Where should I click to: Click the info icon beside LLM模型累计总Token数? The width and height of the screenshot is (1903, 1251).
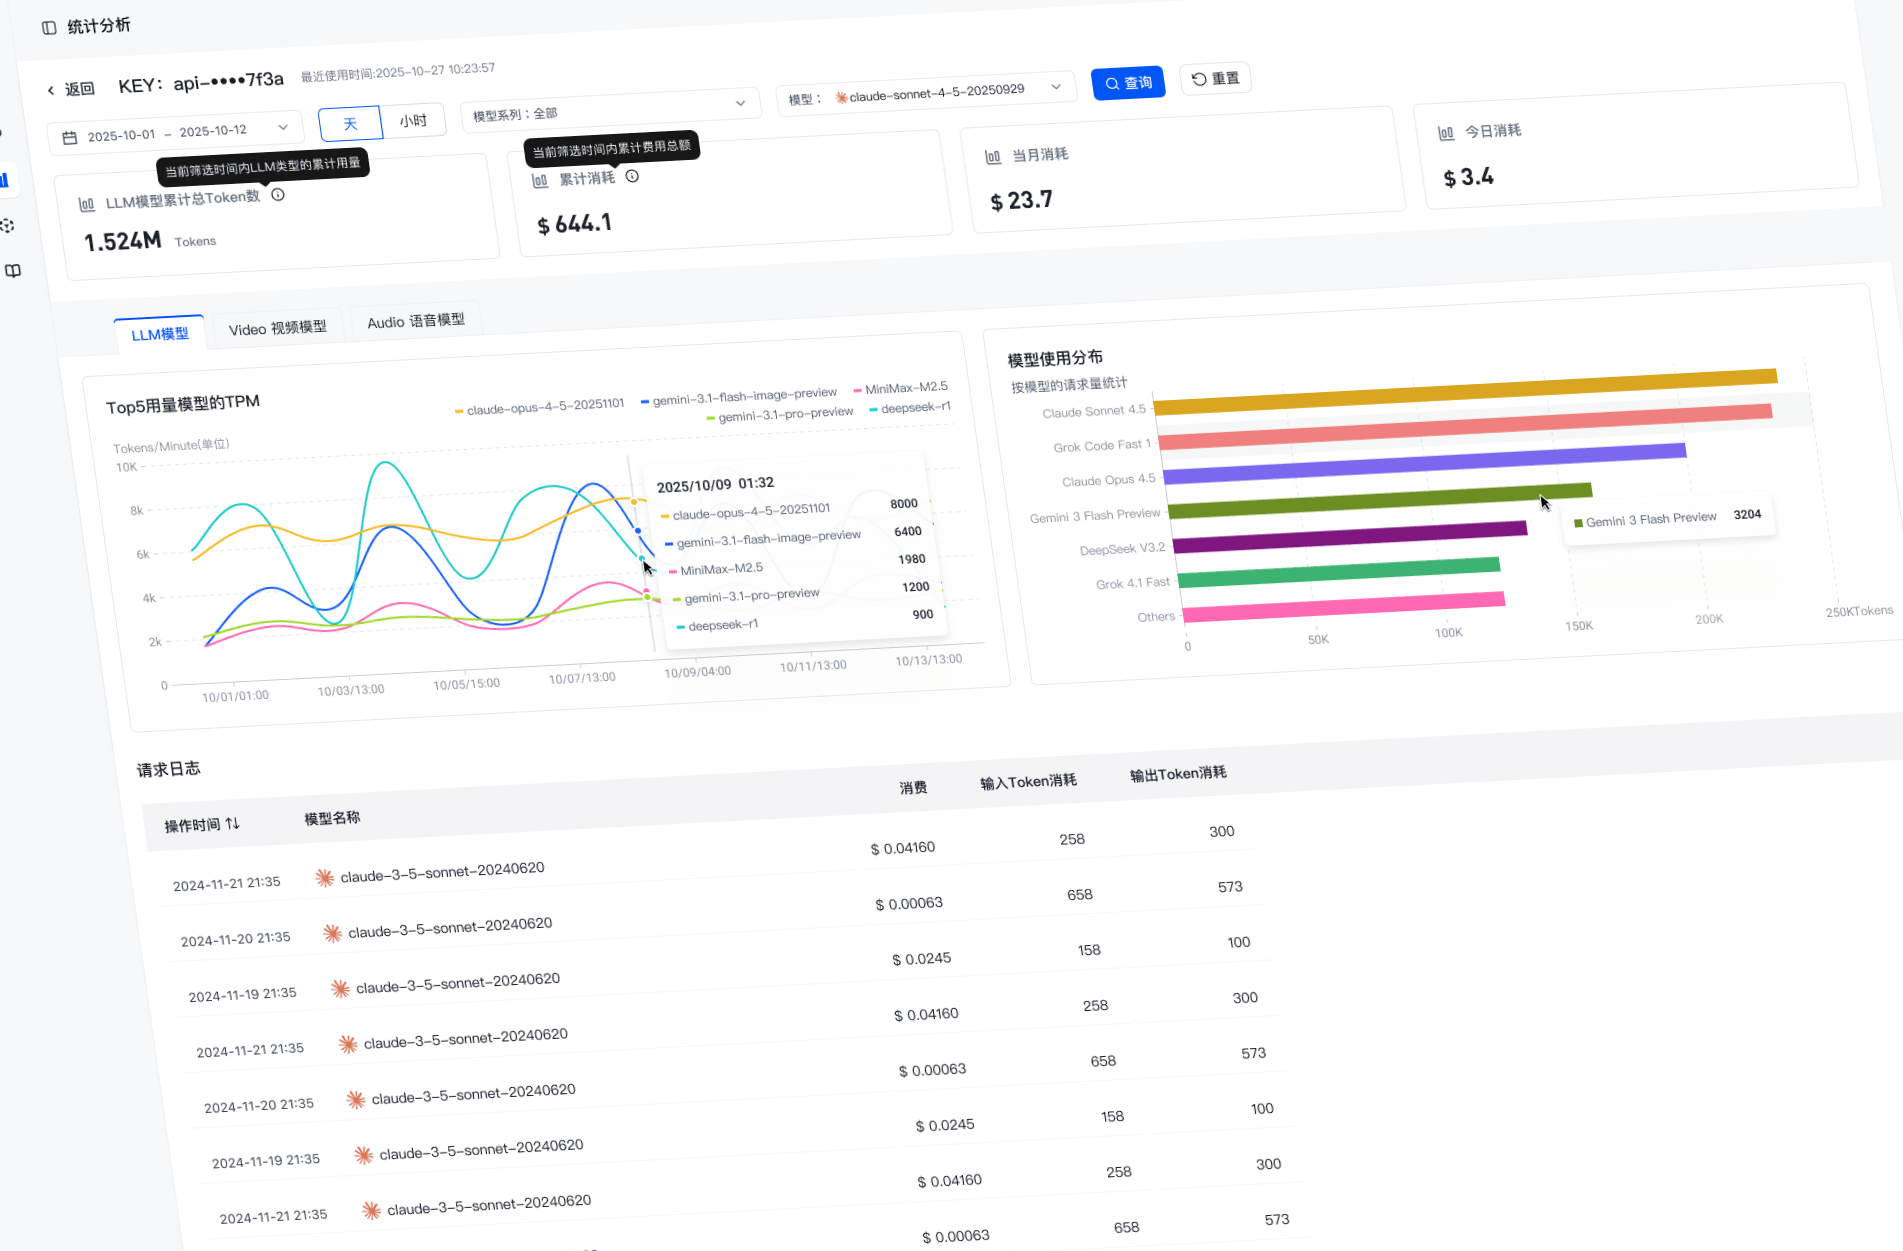point(278,195)
